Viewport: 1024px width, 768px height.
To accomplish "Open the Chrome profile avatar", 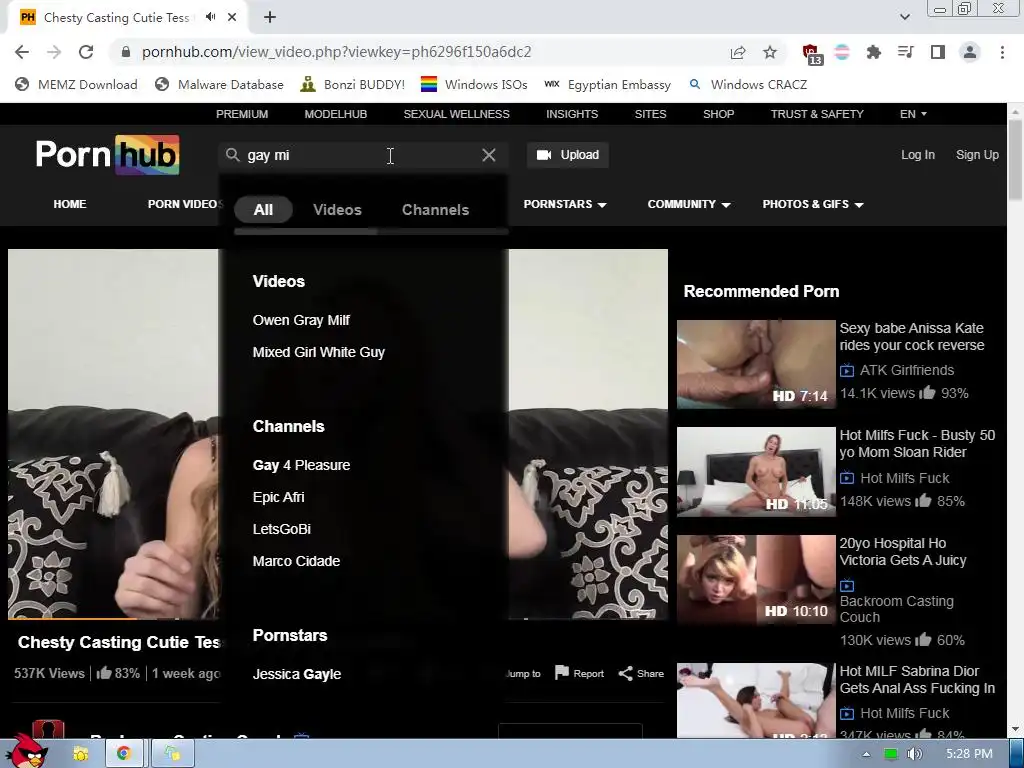I will (x=970, y=52).
